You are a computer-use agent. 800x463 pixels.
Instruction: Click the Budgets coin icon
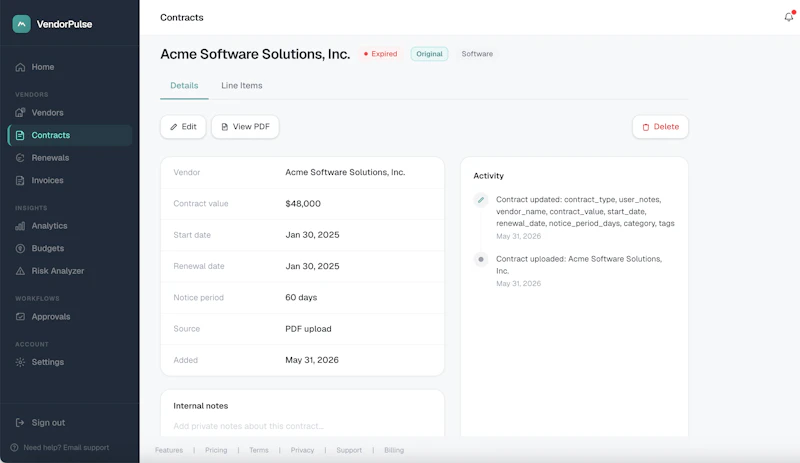click(20, 248)
